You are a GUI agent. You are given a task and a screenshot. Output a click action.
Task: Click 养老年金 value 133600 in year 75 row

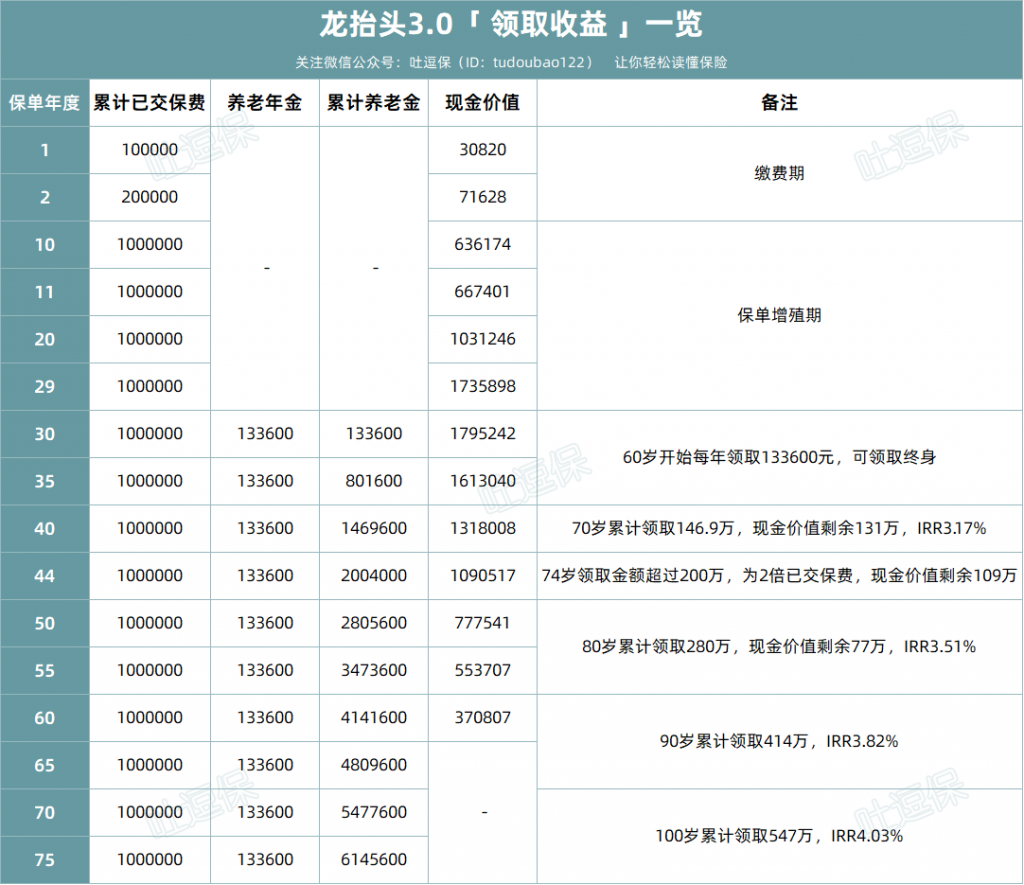pos(264,860)
